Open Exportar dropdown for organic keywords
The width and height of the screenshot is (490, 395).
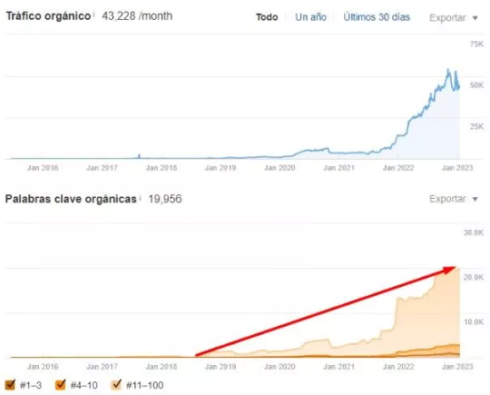pos(453,199)
